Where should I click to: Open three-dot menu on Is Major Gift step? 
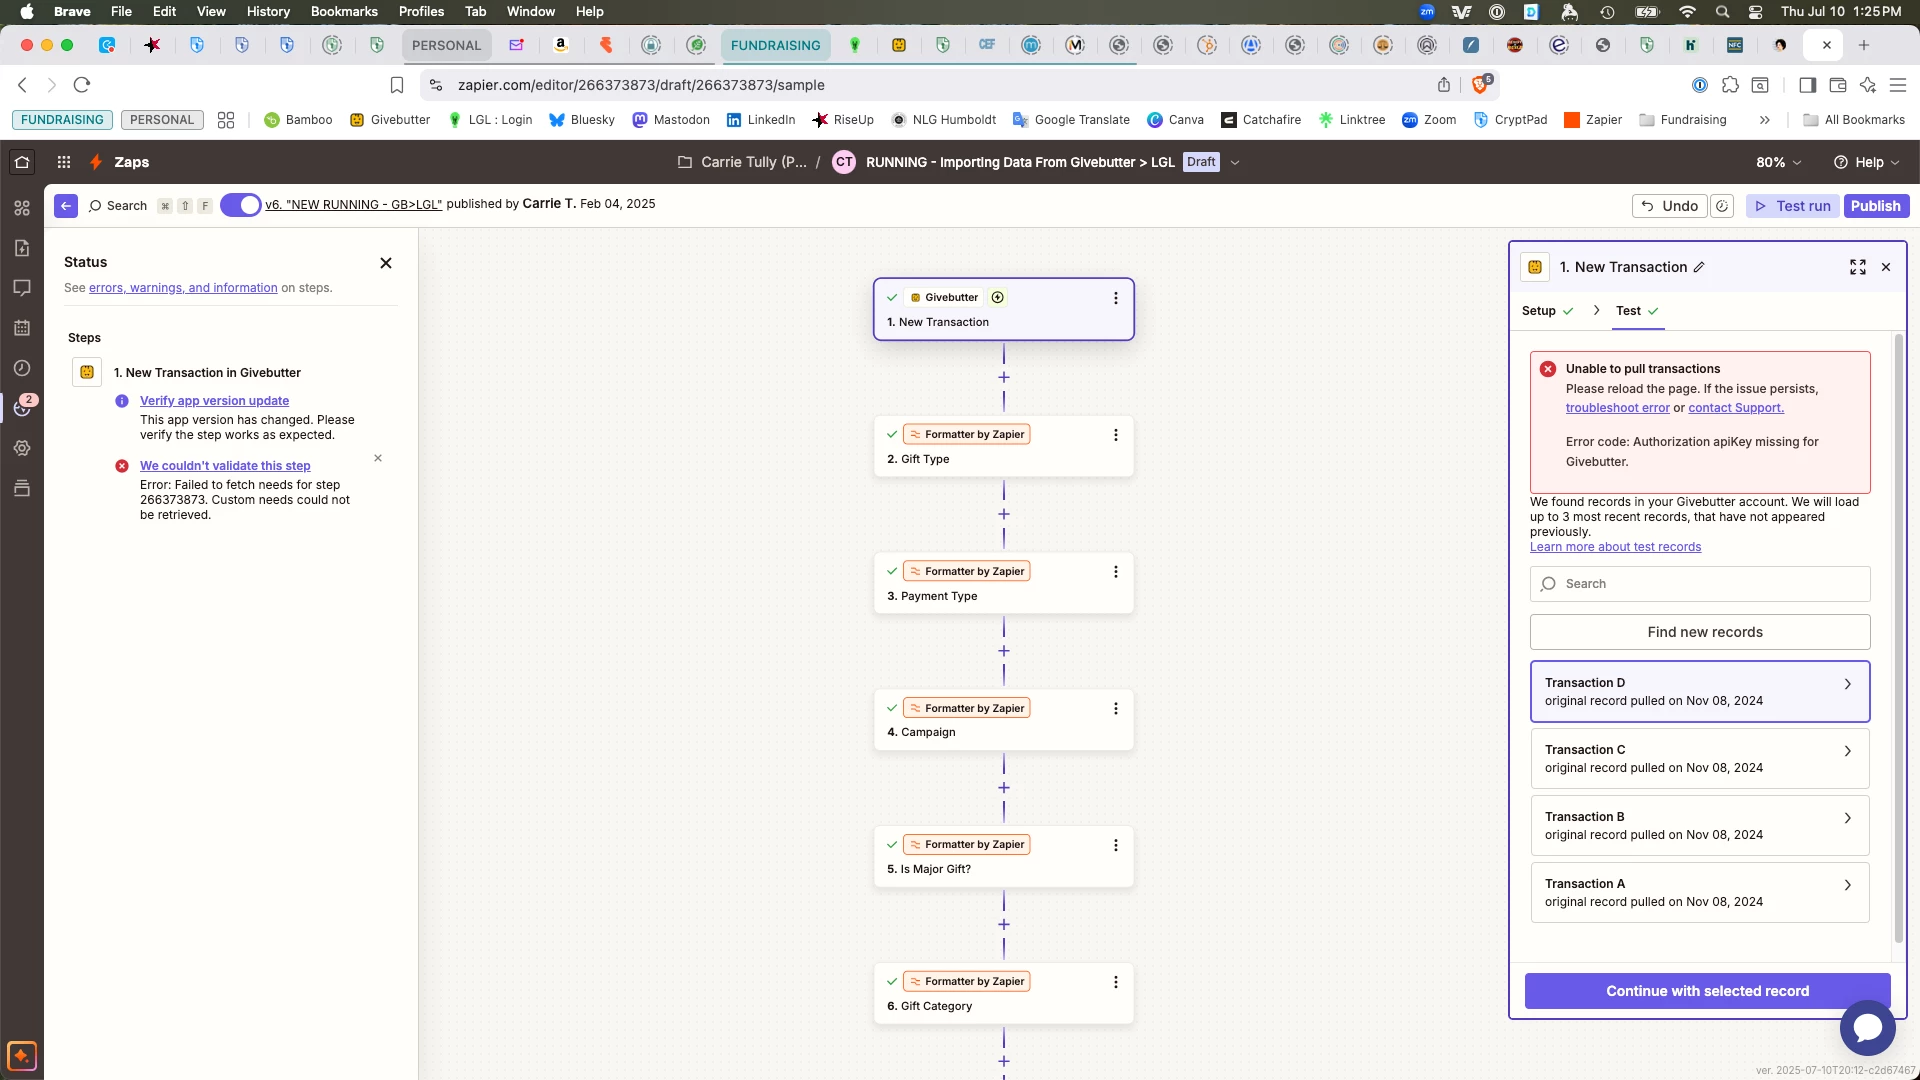[1116, 846]
